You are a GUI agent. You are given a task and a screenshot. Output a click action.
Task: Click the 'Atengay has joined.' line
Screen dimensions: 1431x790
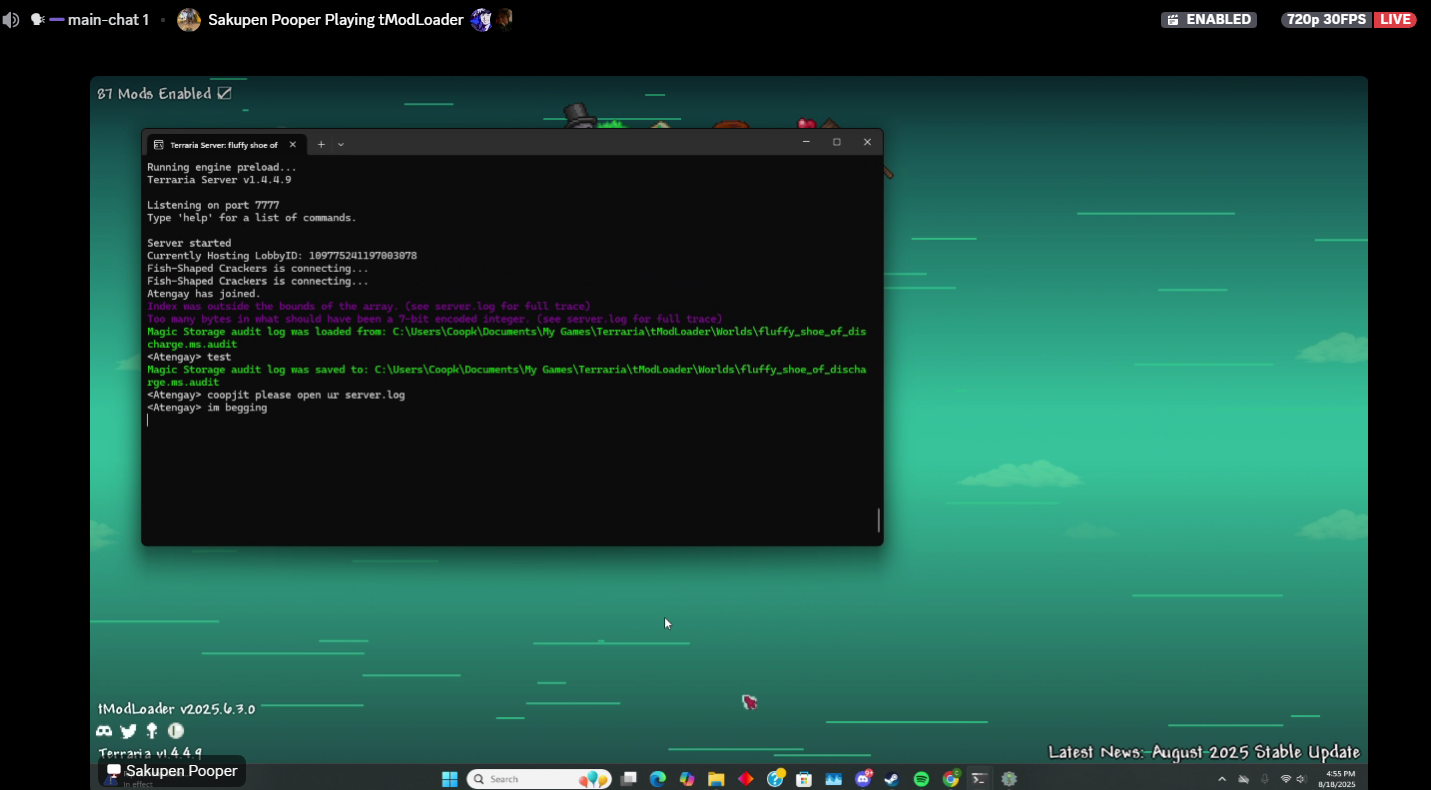(x=204, y=294)
